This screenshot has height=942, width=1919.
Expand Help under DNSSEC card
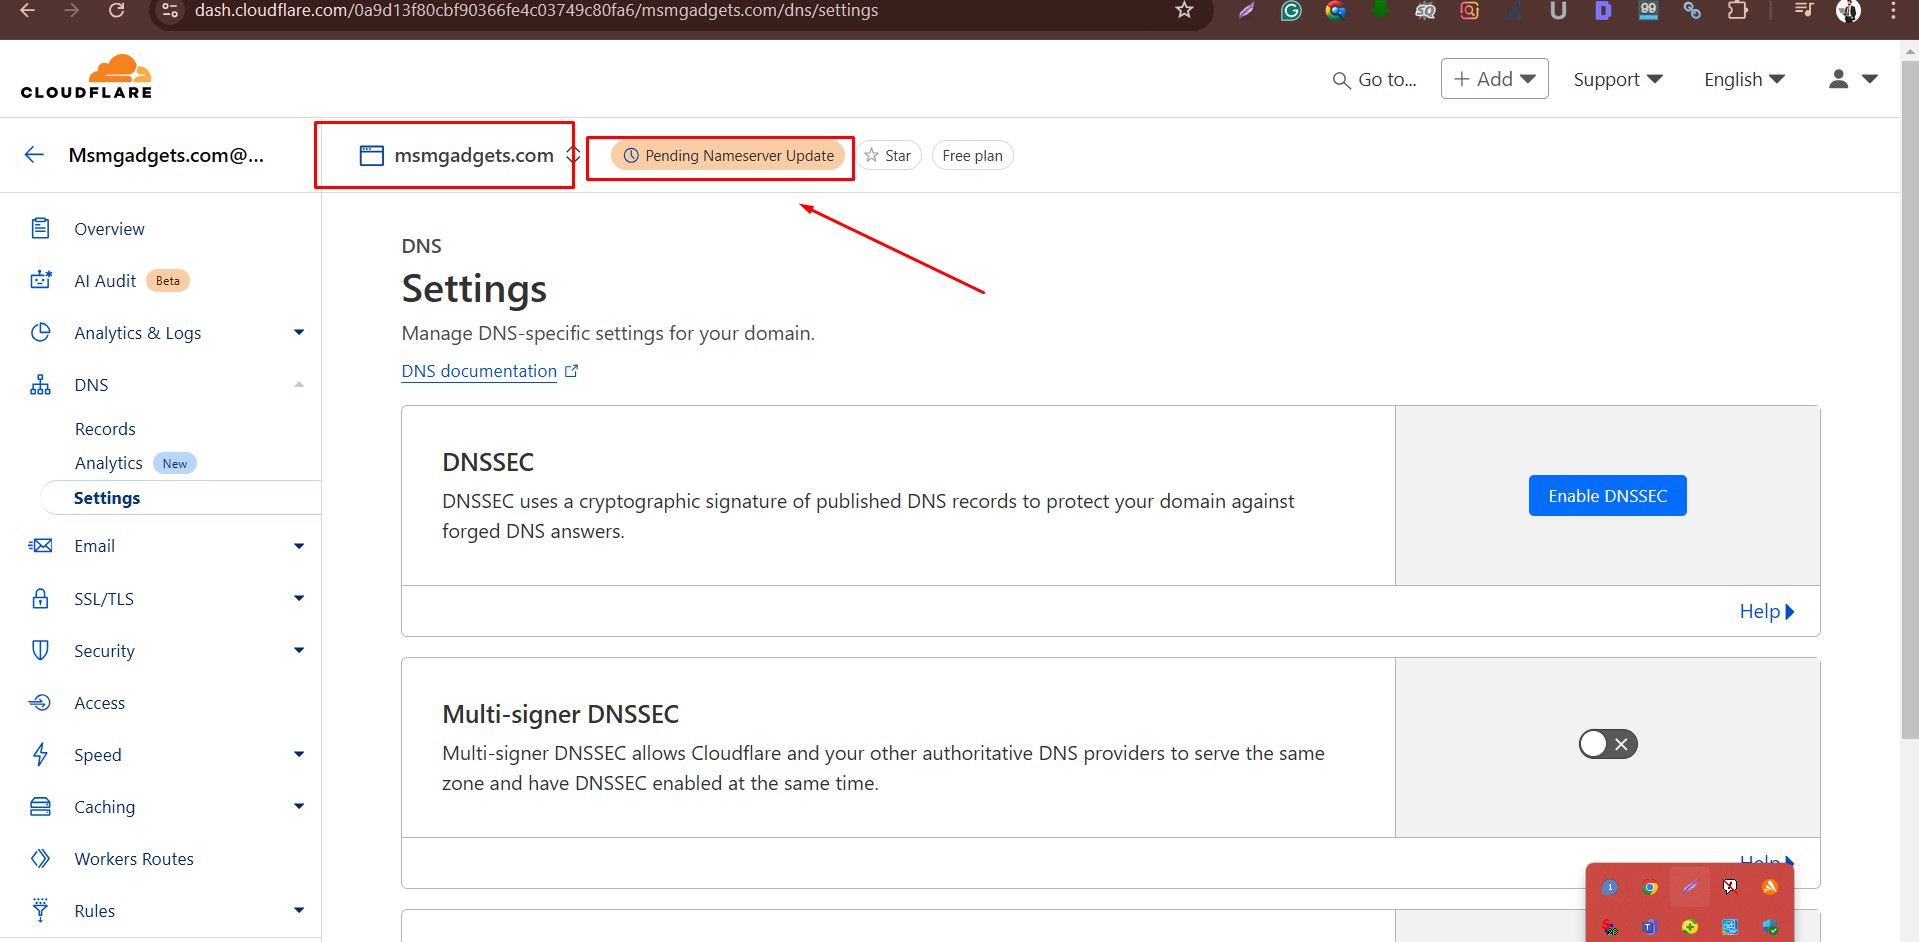click(x=1767, y=611)
